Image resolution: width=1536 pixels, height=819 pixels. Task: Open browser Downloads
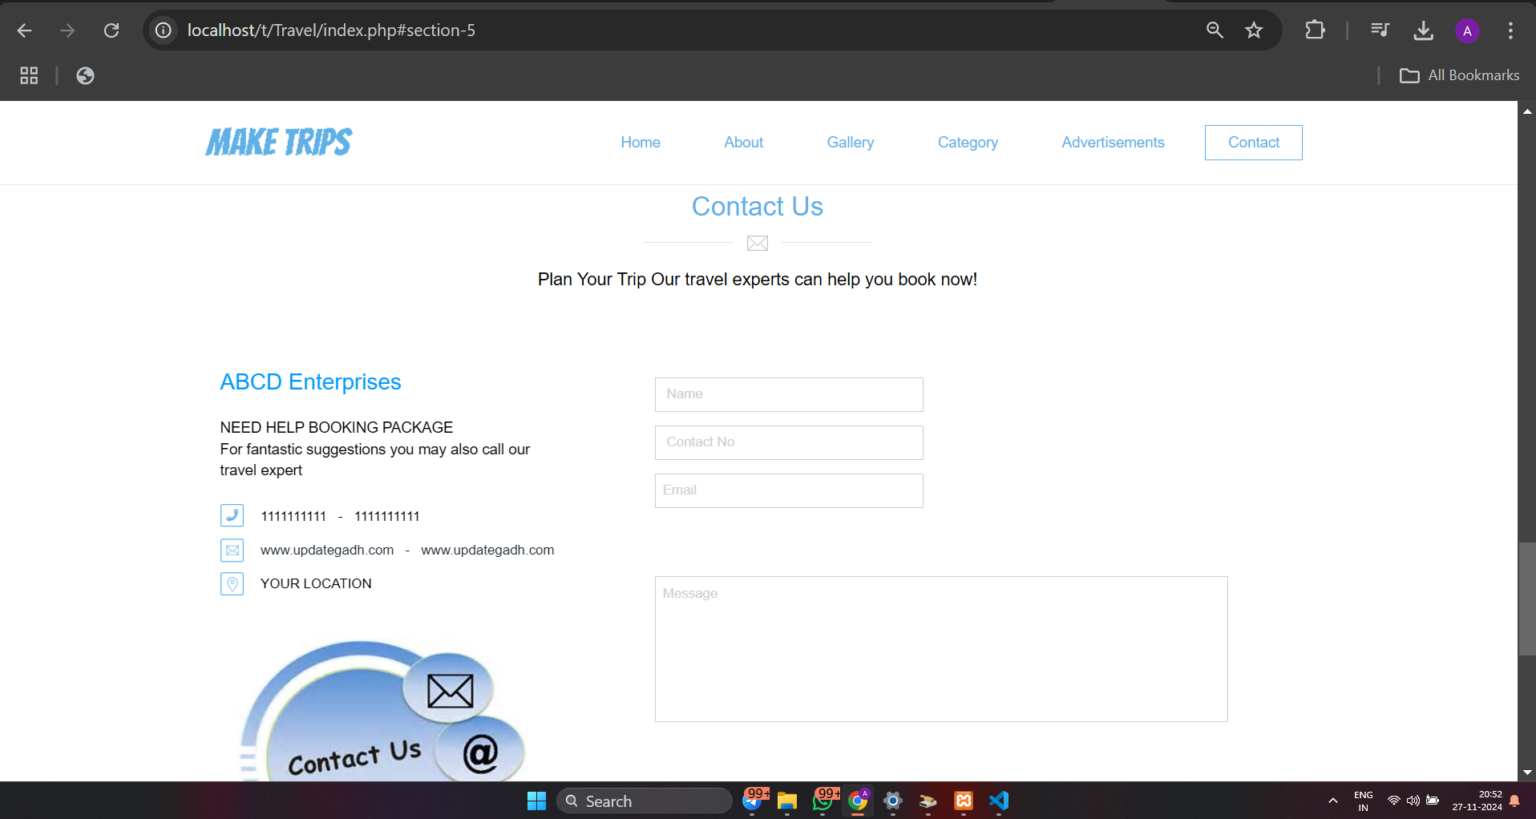tap(1423, 30)
